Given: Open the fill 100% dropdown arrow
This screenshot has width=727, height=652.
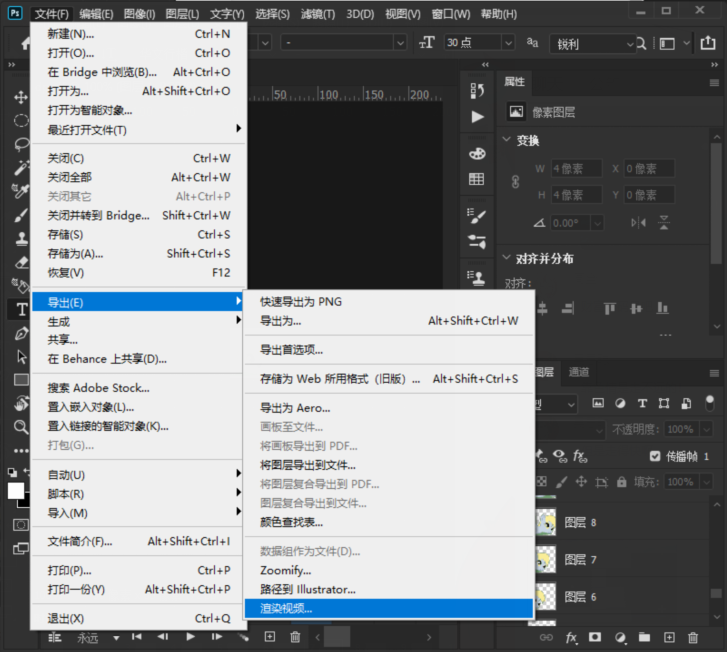Looking at the screenshot, I should [x=707, y=482].
